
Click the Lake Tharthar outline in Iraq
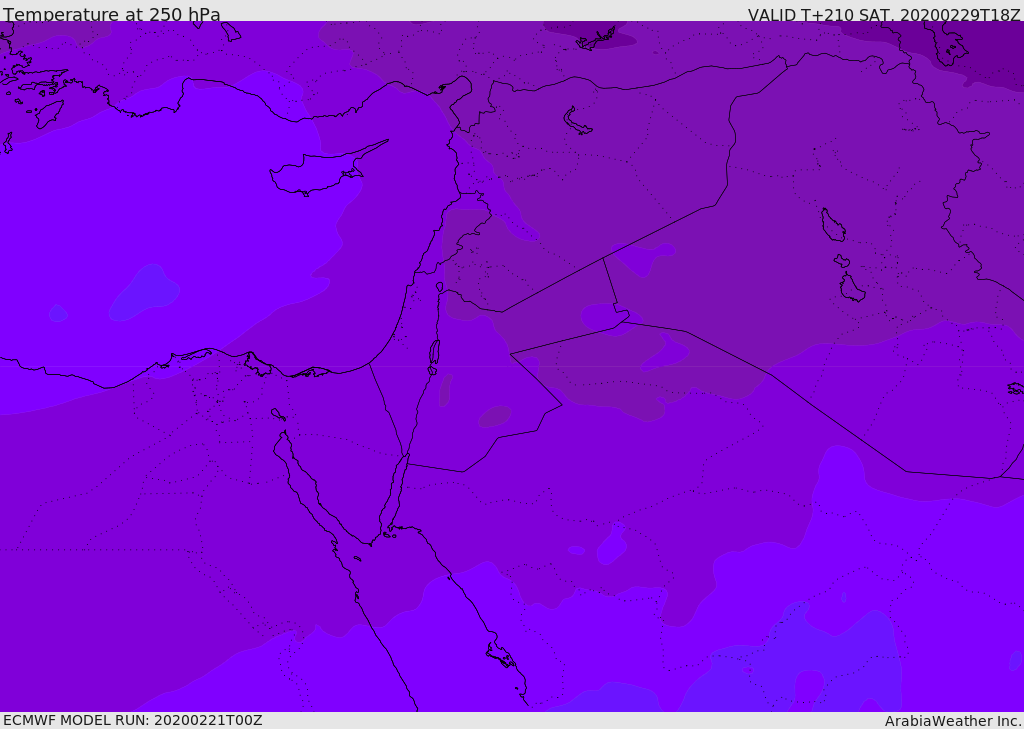(x=833, y=225)
